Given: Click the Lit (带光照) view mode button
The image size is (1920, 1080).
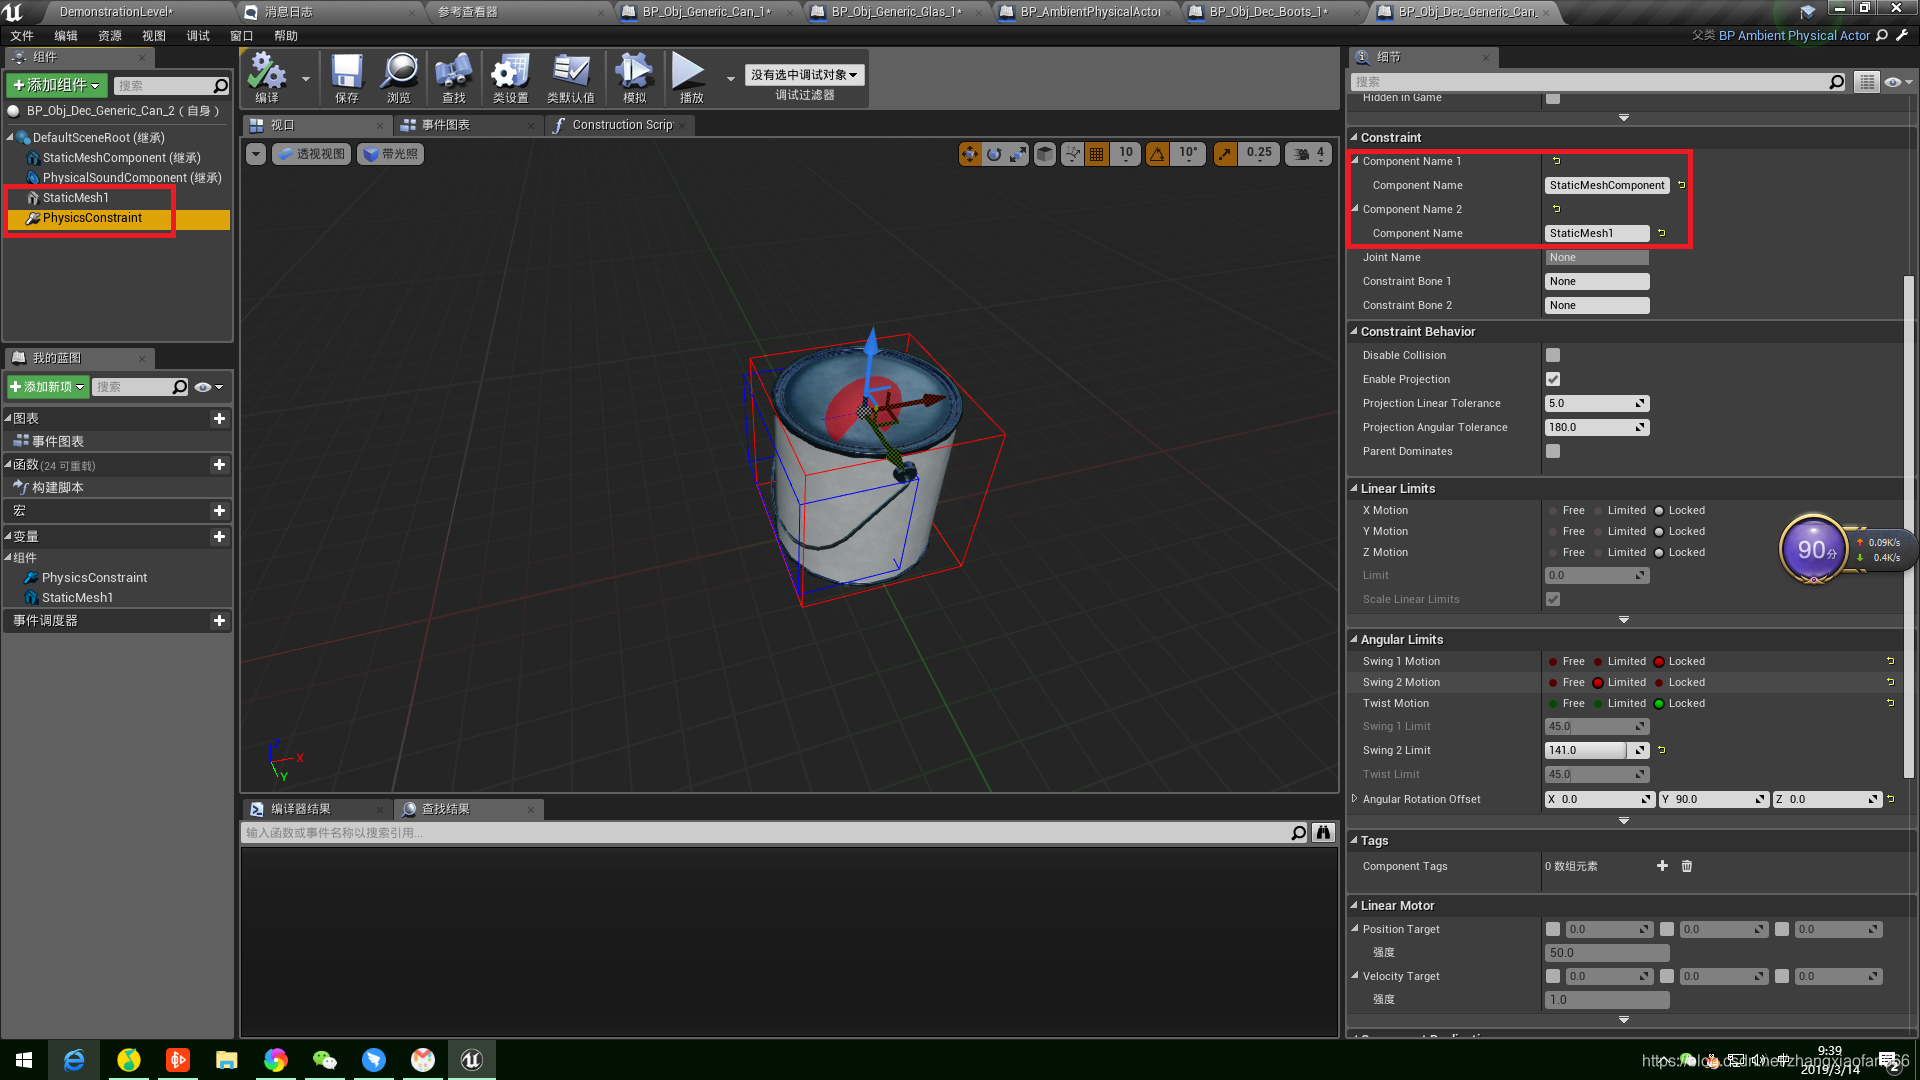Looking at the screenshot, I should pos(391,154).
